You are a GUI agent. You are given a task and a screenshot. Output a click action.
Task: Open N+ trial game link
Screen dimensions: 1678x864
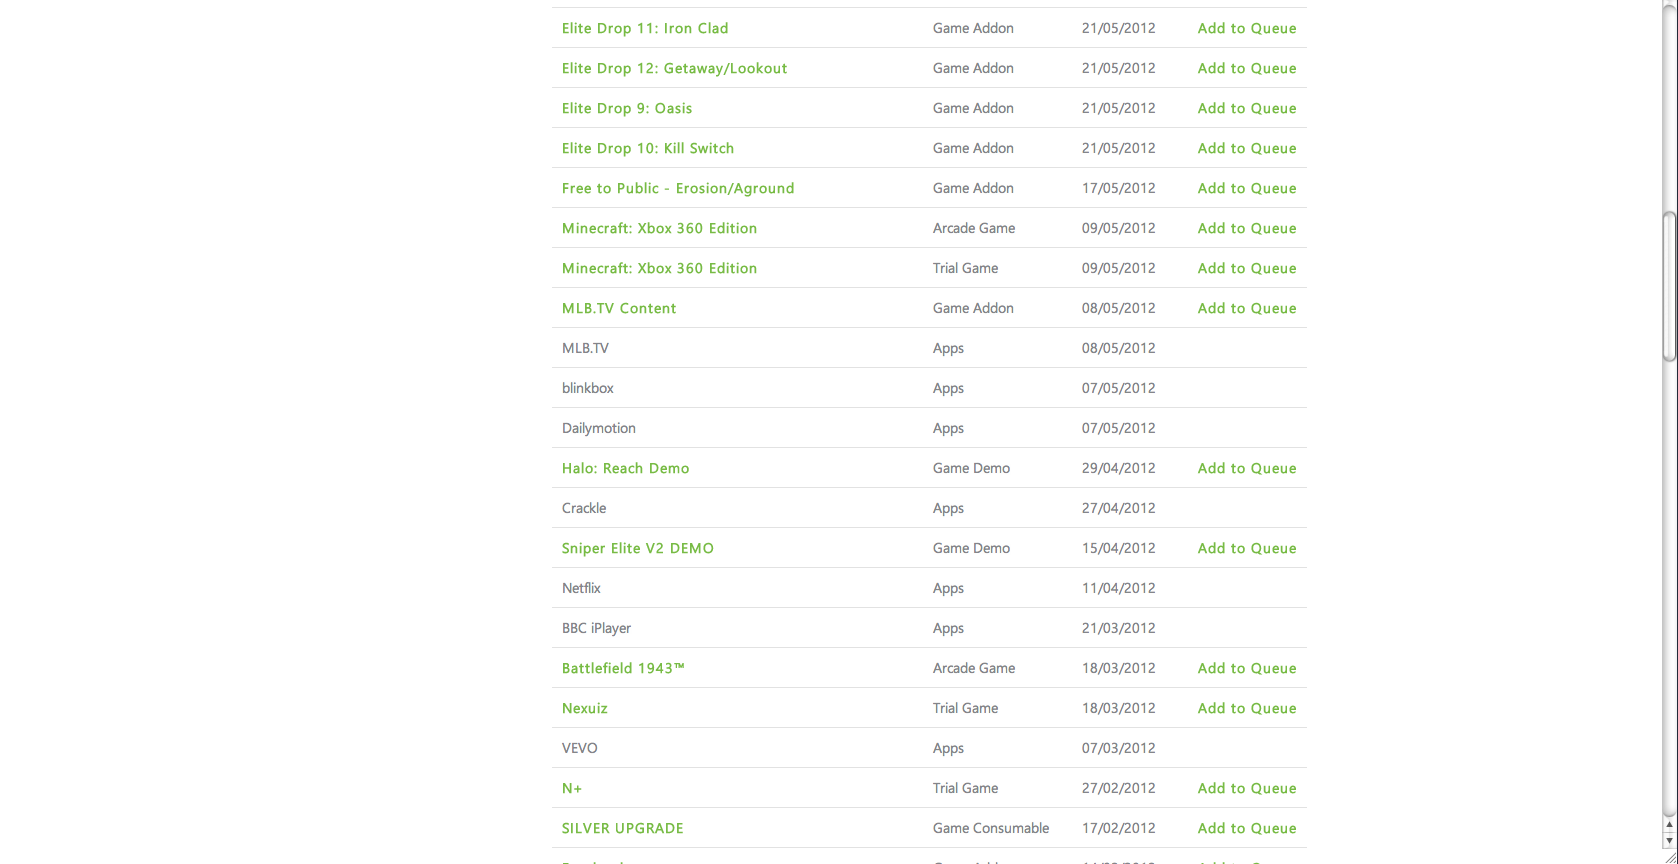pyautogui.click(x=572, y=788)
